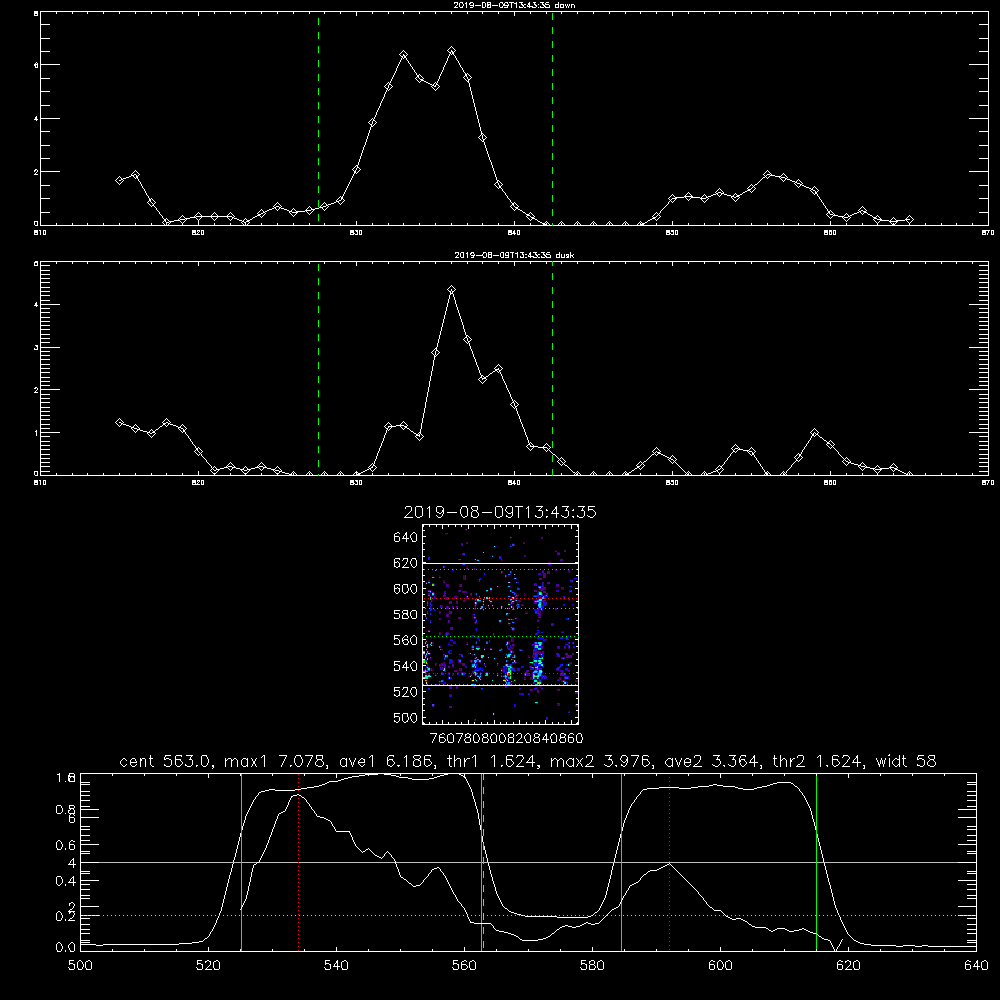Select last diamond data point of dawn curve

[909, 219]
